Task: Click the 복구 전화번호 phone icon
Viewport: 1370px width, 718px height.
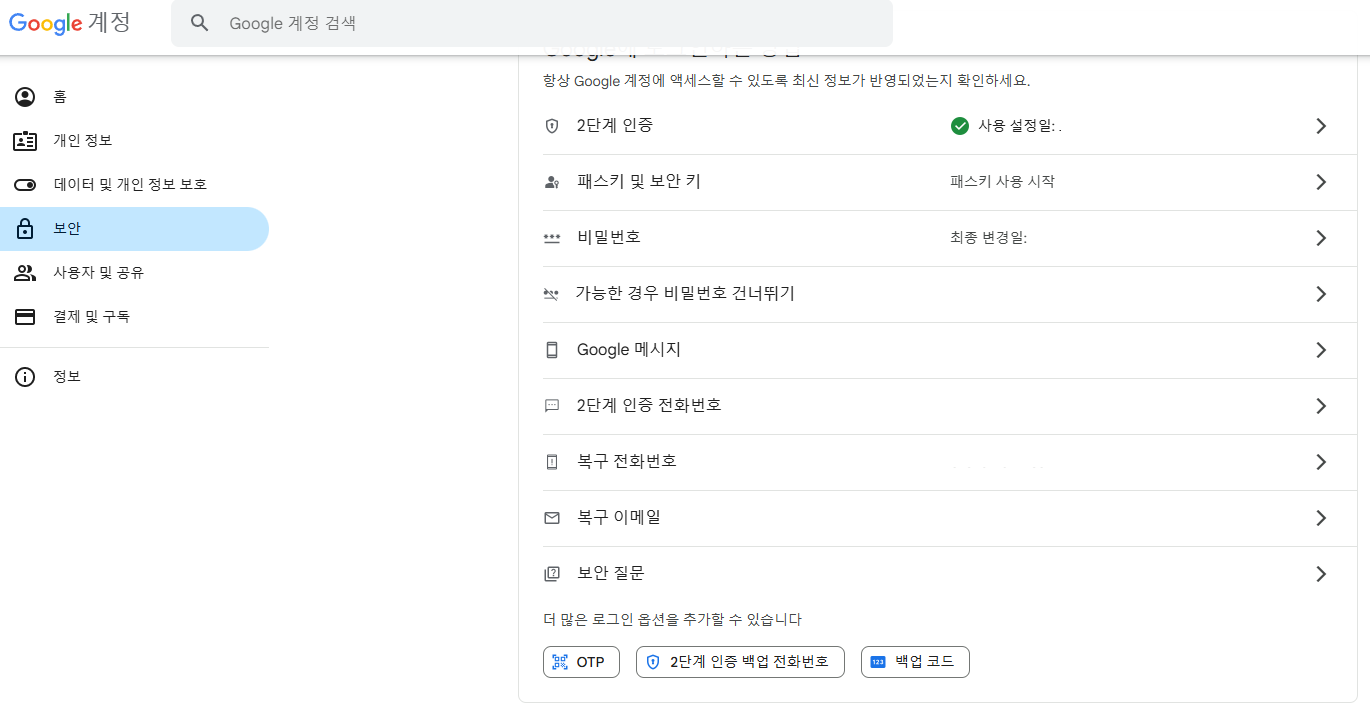Action: [x=551, y=462]
